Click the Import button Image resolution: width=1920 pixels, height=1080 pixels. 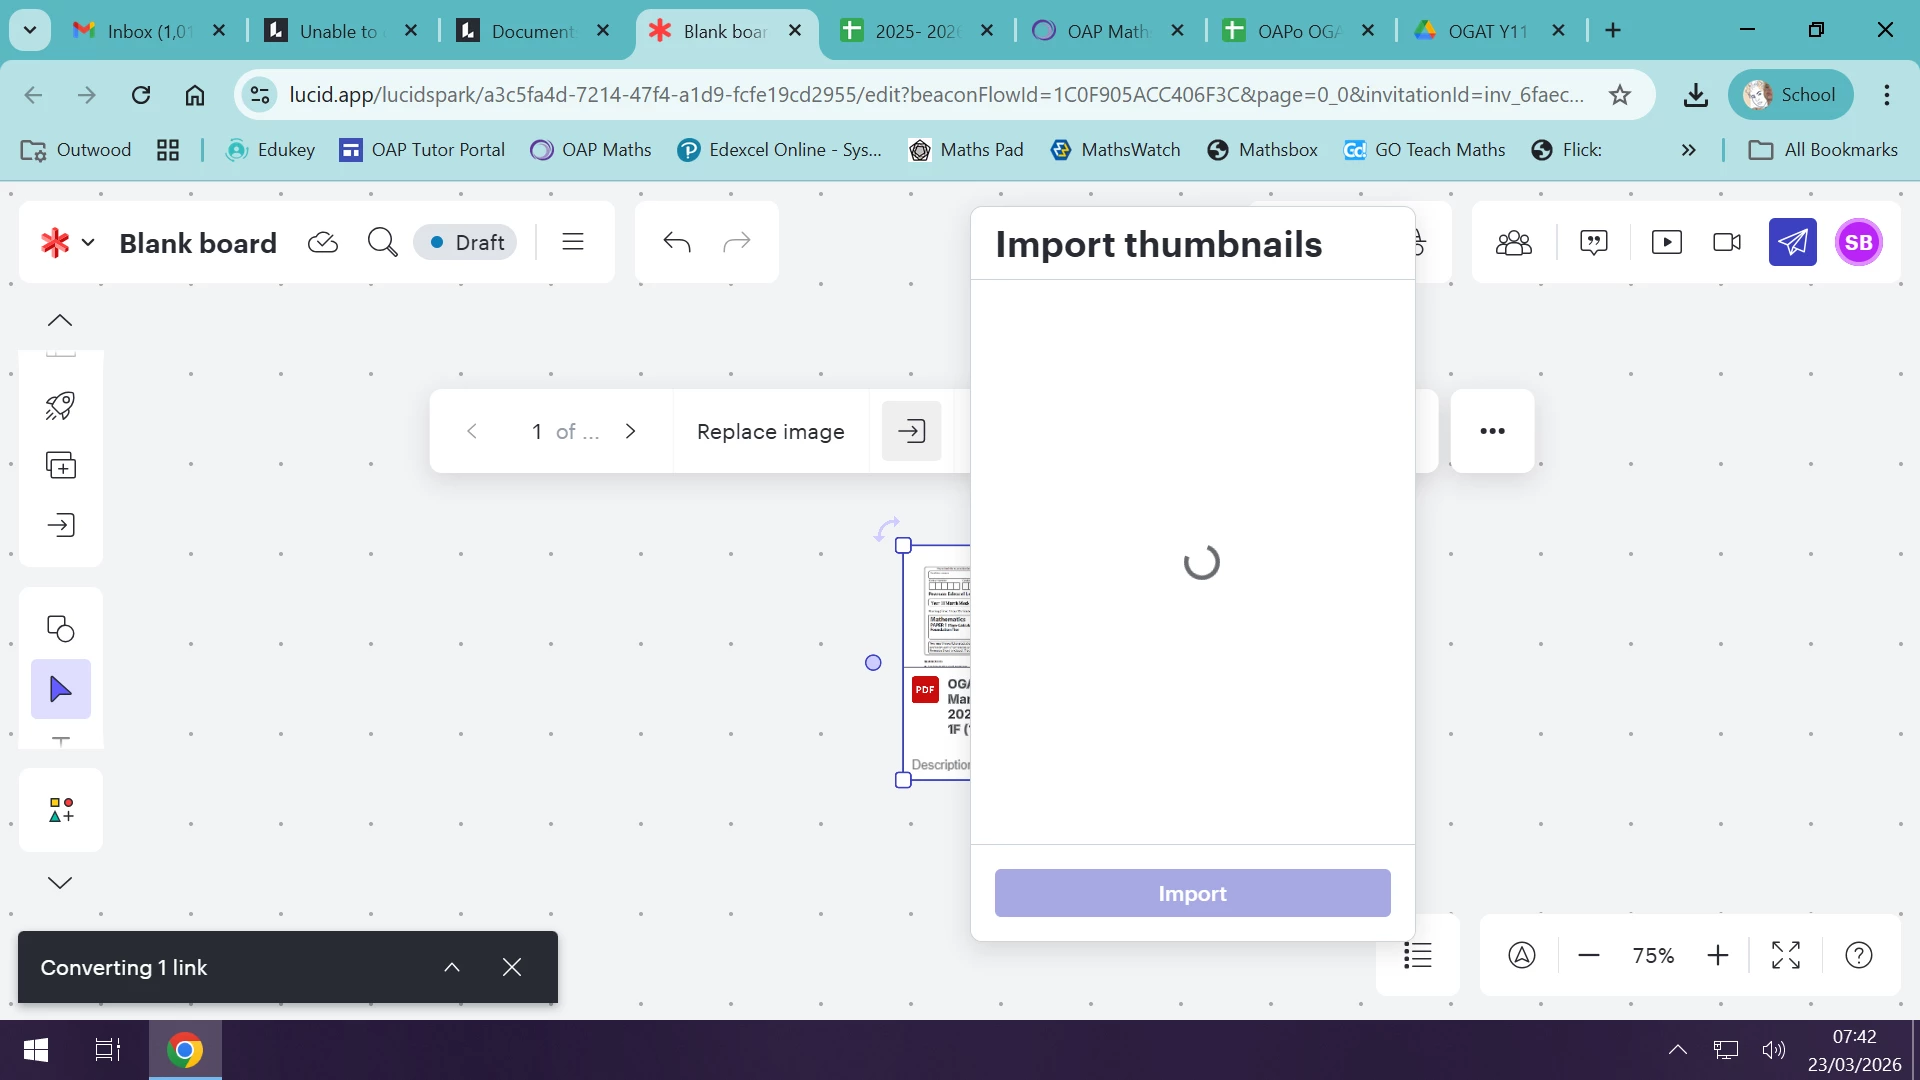tap(1192, 893)
